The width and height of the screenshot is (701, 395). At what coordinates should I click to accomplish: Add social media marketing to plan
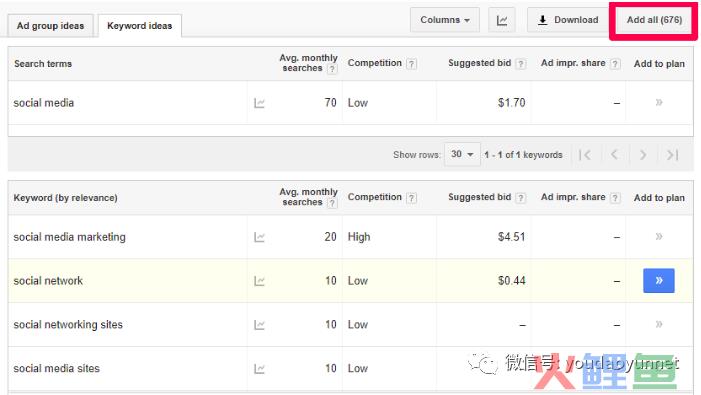tap(659, 236)
